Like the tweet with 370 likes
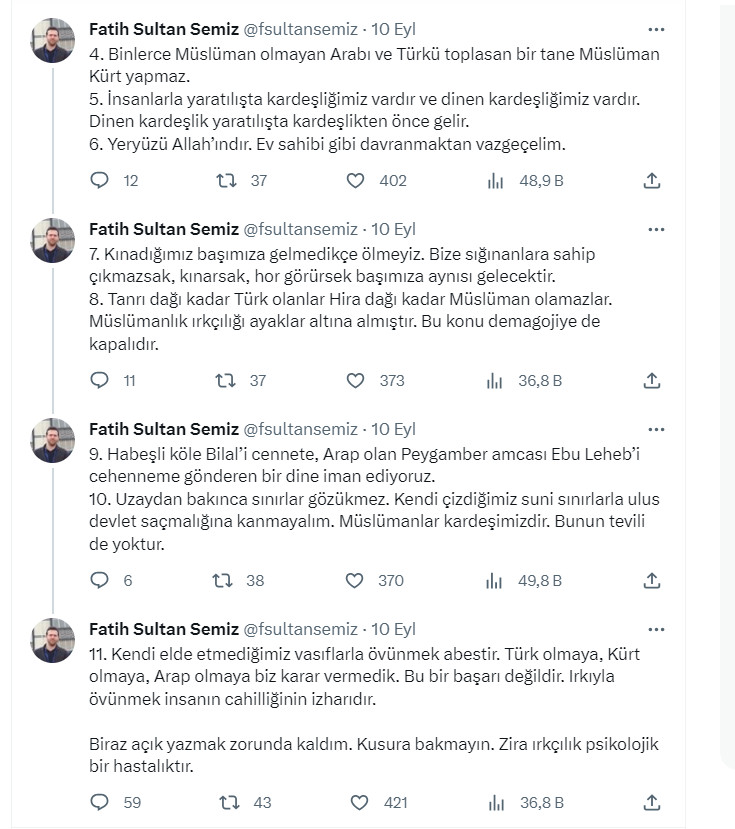The height and width of the screenshot is (829, 735). 355,581
